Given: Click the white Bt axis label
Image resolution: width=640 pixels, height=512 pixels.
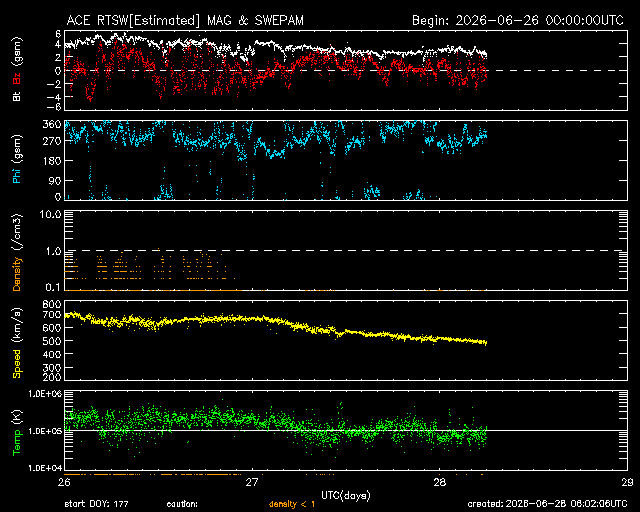Looking at the screenshot, I should [x=17, y=96].
